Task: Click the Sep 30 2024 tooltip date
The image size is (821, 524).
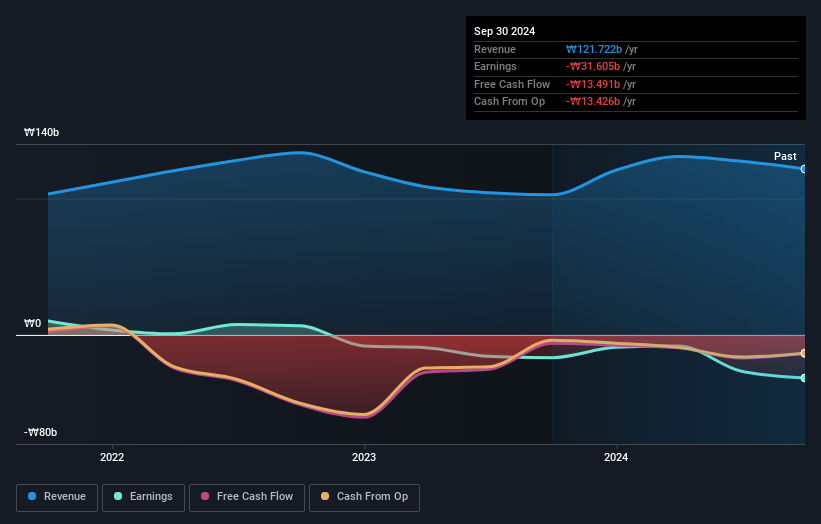Action: click(504, 31)
